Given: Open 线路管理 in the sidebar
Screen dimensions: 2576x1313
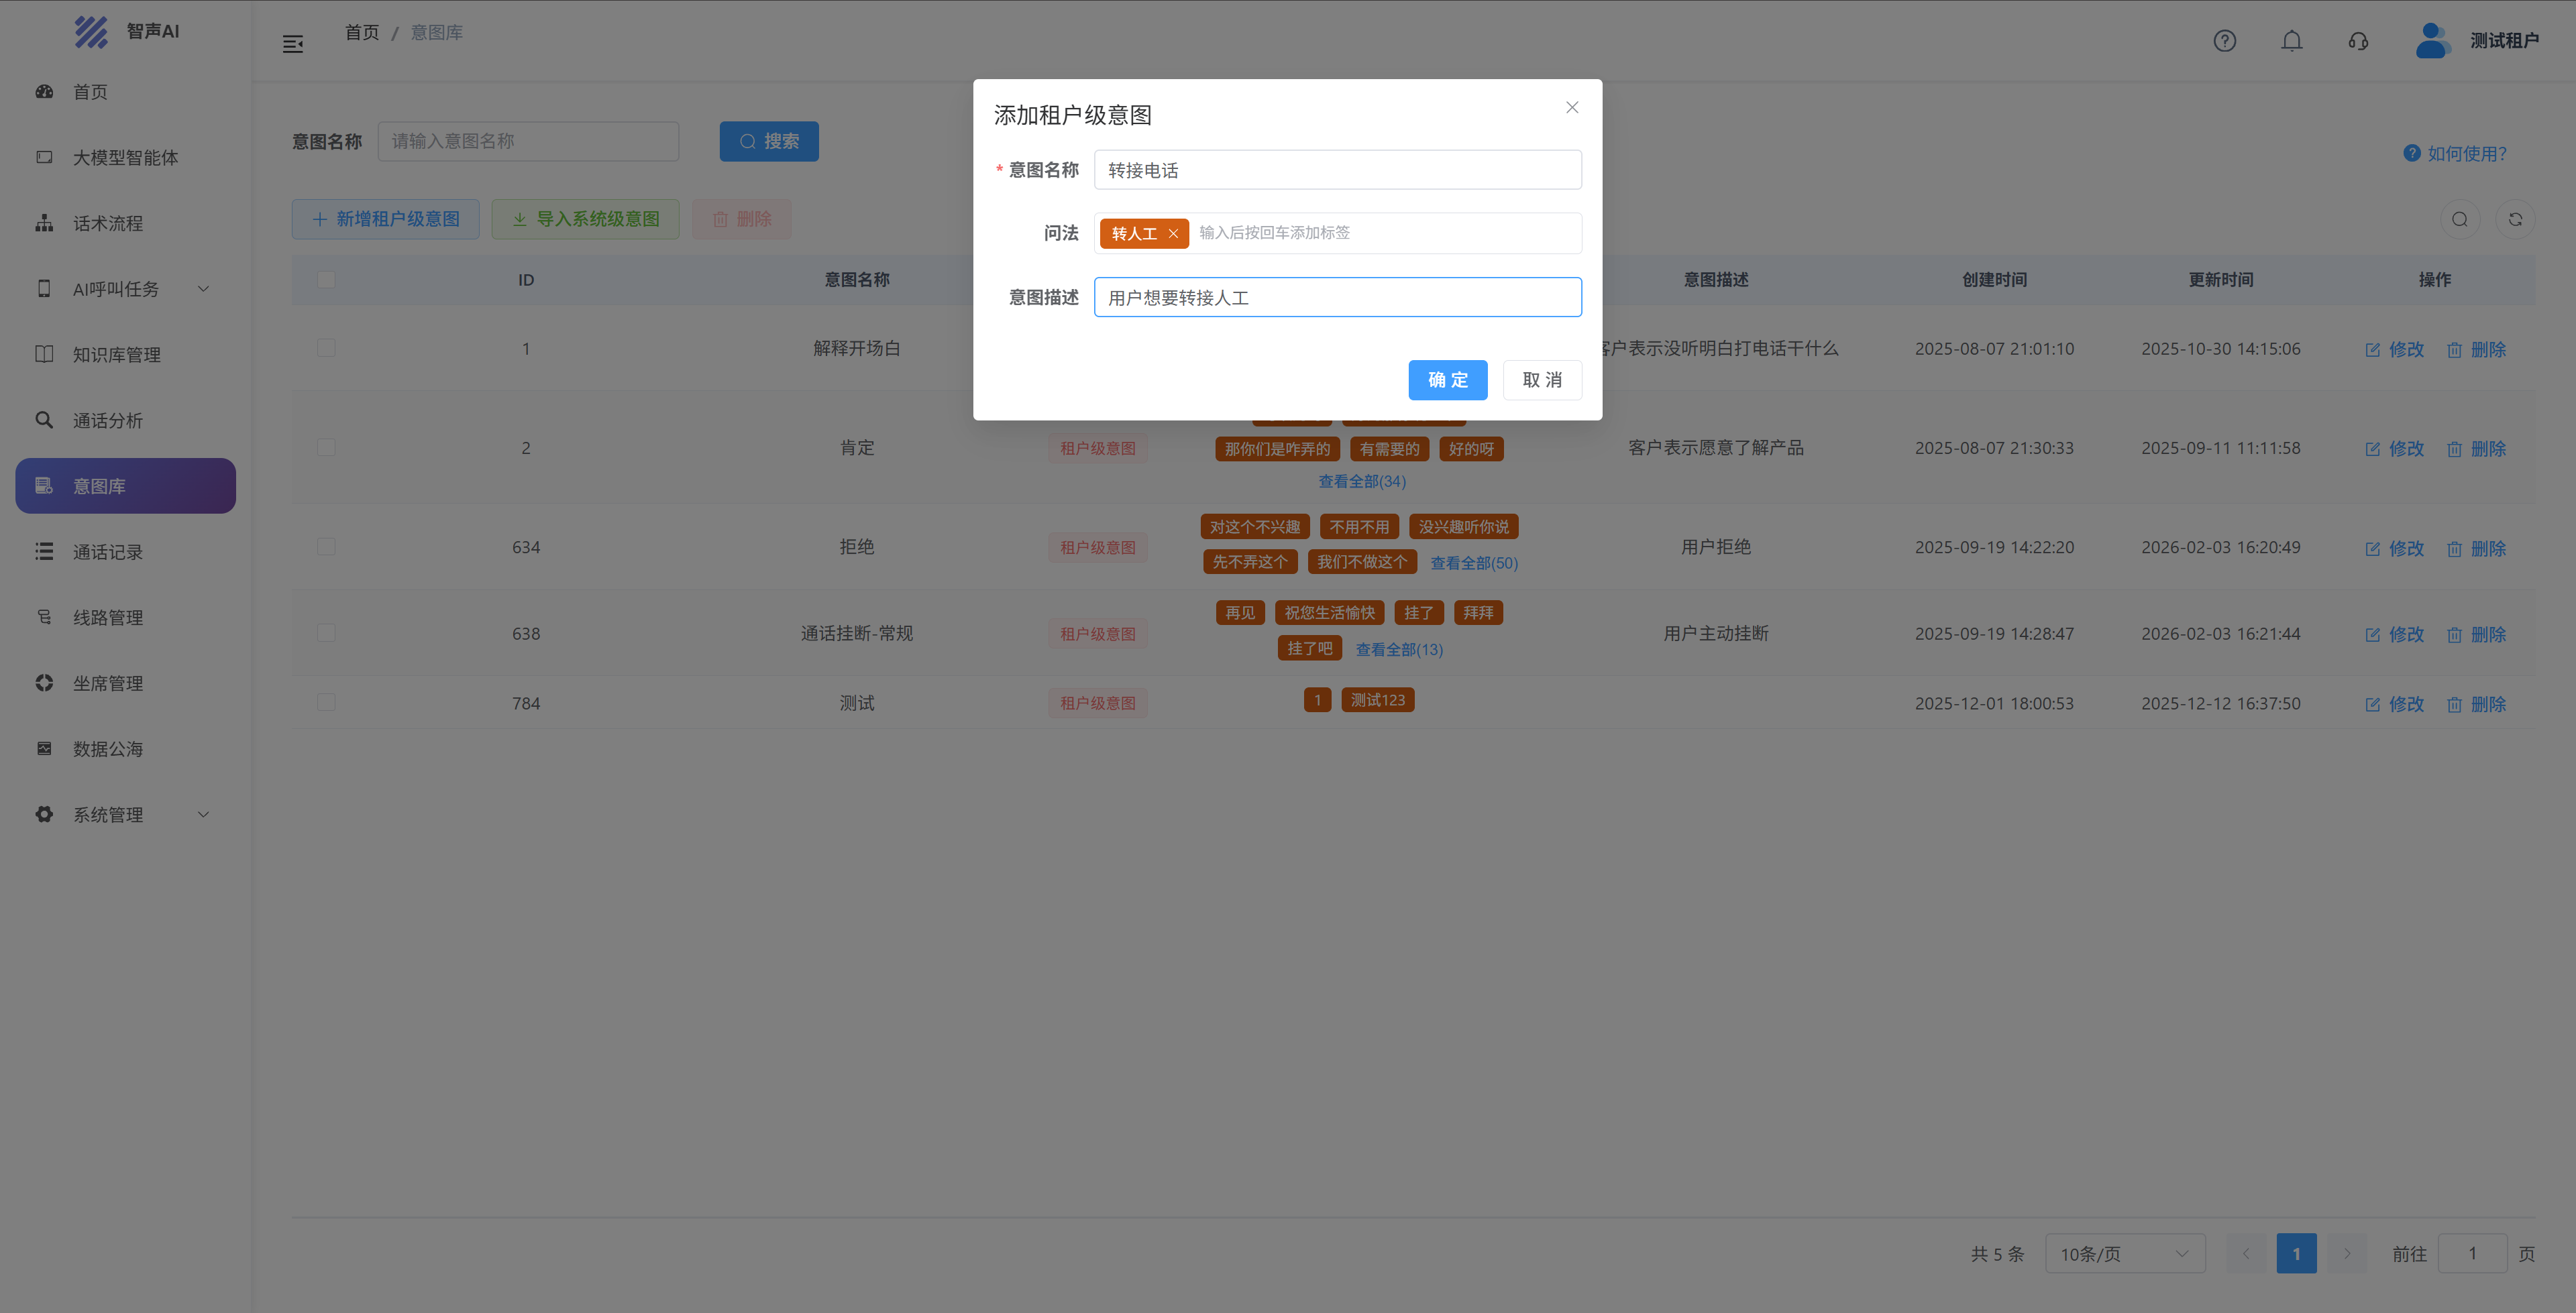Looking at the screenshot, I should (x=125, y=618).
